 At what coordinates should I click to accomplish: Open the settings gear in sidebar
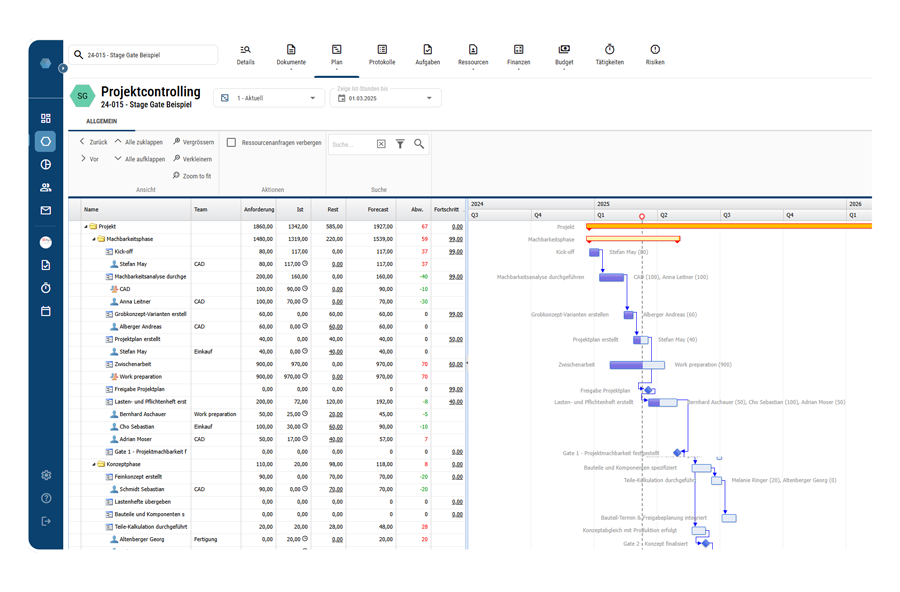(x=46, y=476)
